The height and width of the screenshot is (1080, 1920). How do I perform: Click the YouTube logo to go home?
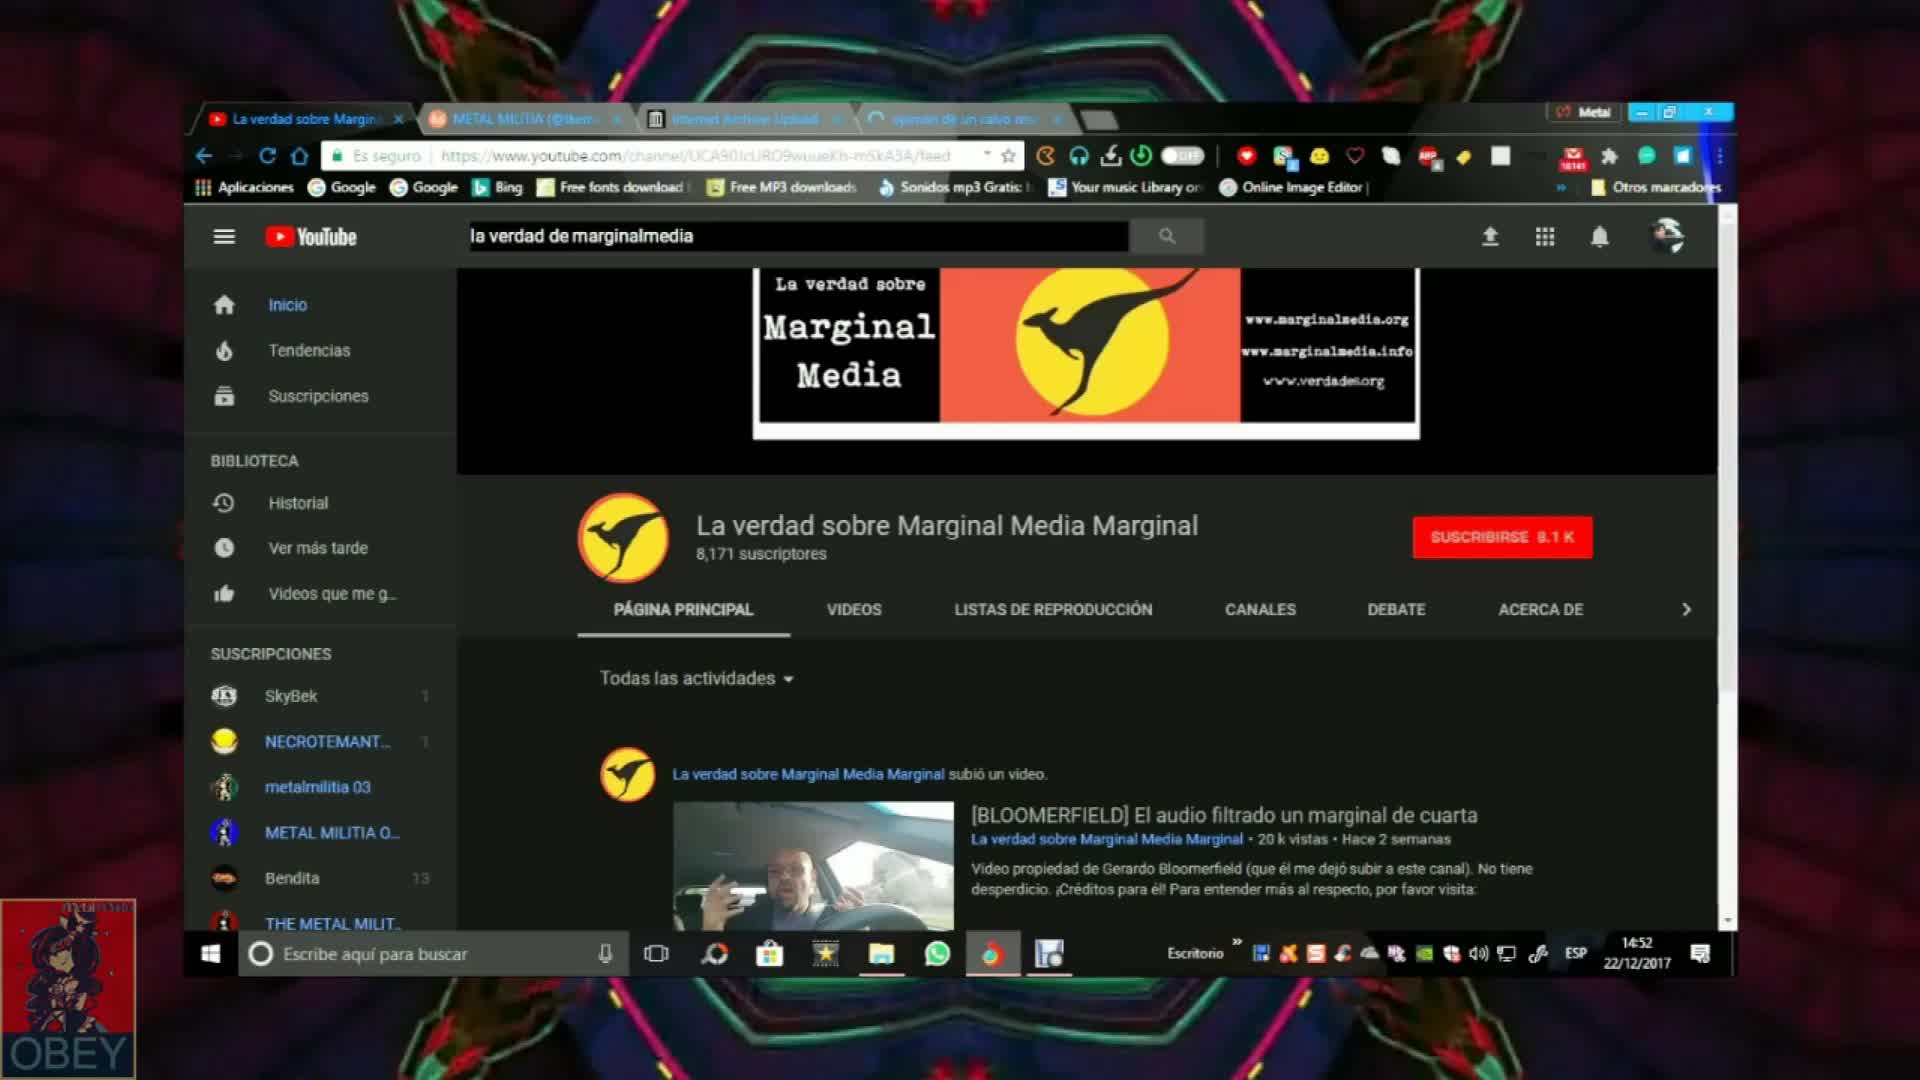tap(309, 236)
